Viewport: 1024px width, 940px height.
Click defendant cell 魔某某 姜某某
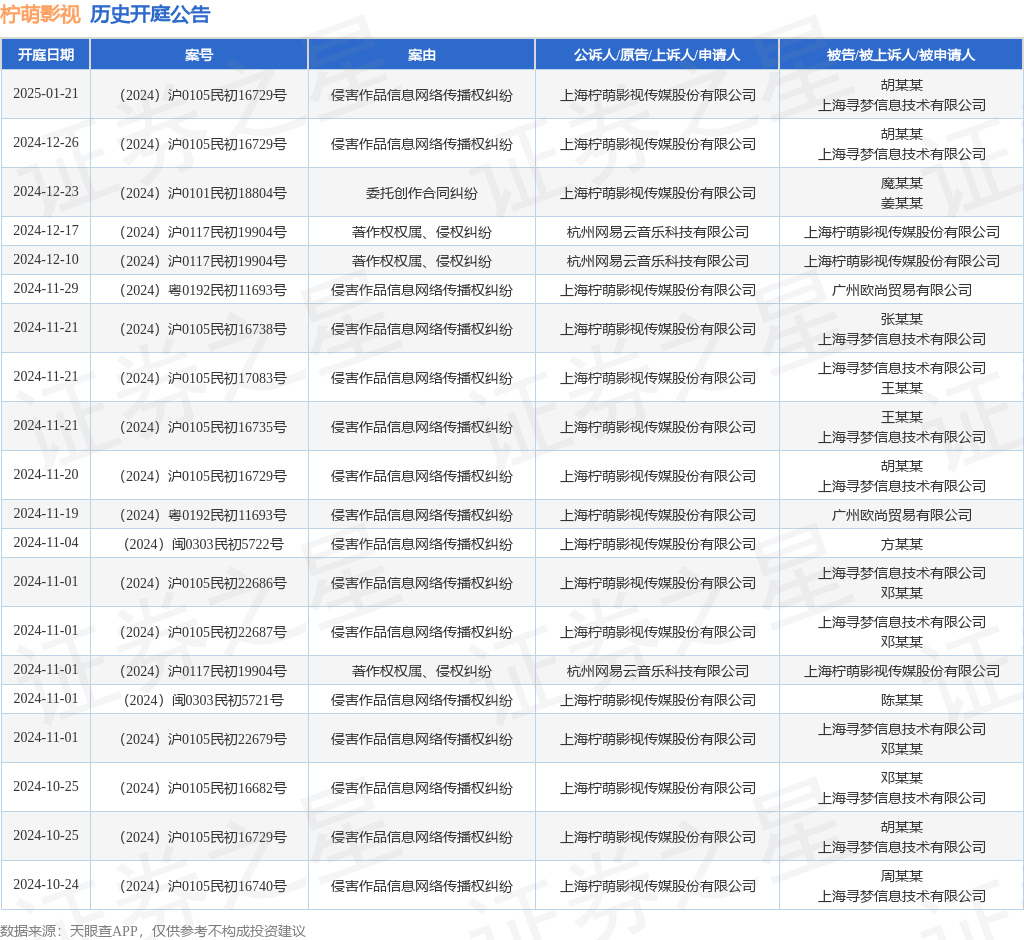point(902,193)
